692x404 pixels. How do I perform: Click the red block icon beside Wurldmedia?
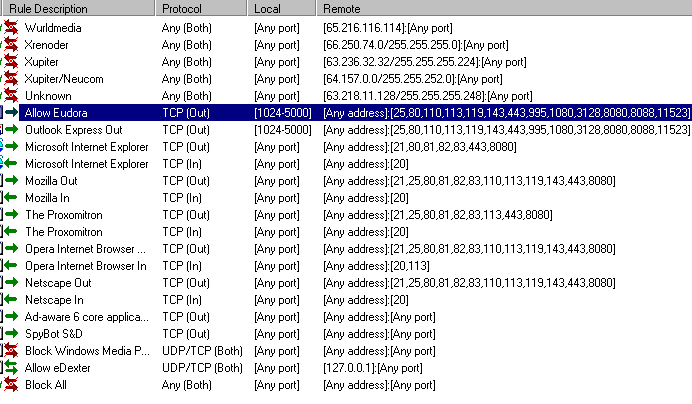(x=11, y=28)
